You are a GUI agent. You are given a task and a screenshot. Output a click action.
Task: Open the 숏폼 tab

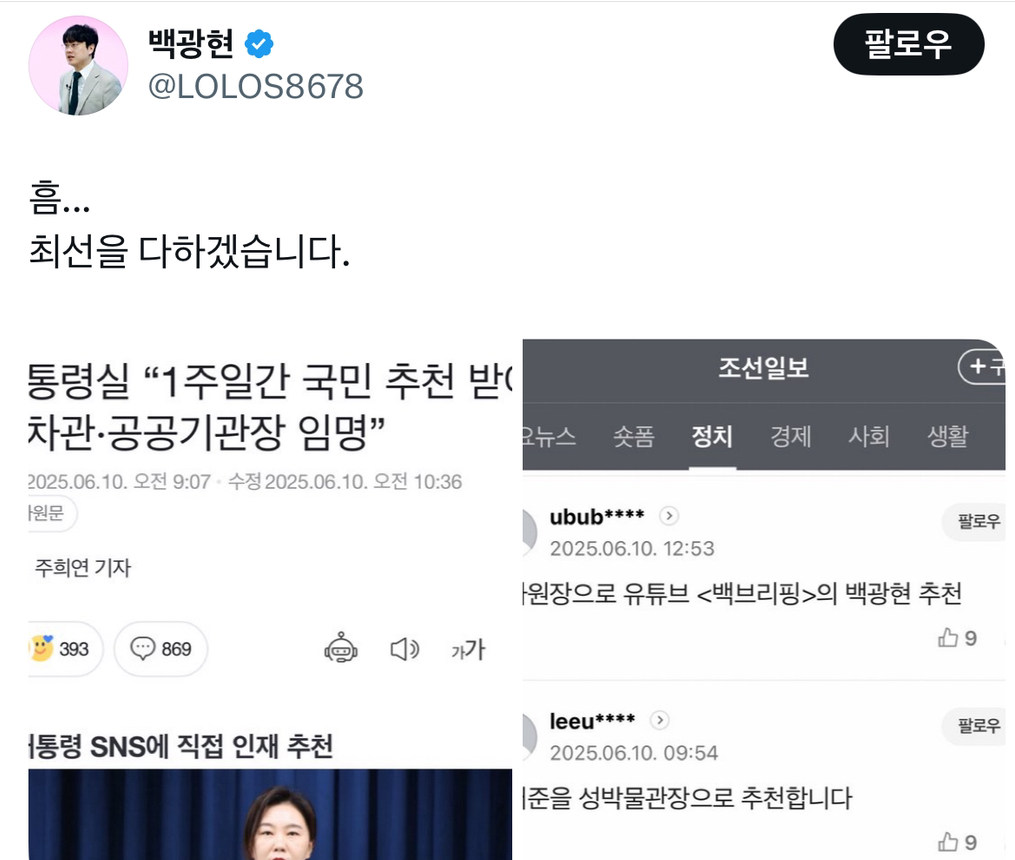coord(634,436)
